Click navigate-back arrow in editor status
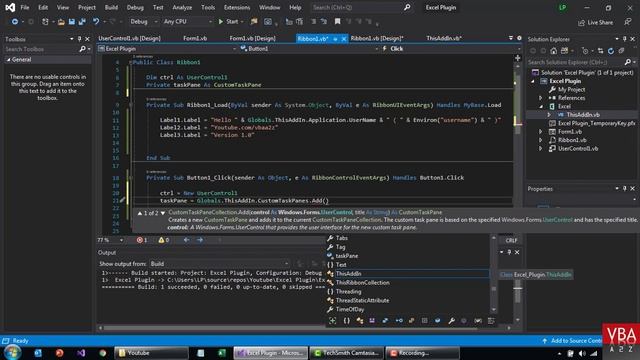This screenshot has width=640, height=360. tap(186, 240)
